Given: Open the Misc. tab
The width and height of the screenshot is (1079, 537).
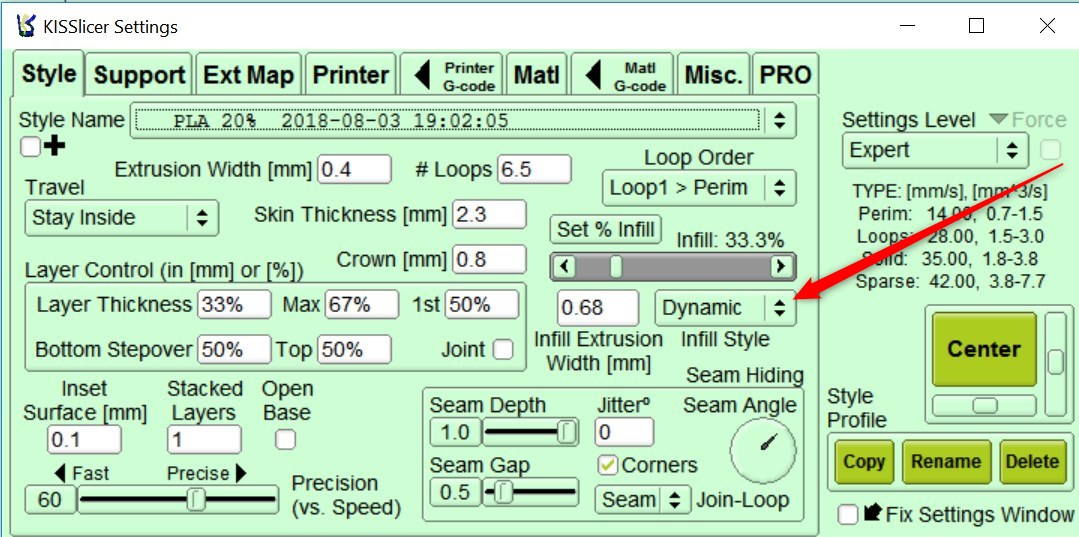Looking at the screenshot, I should [714, 75].
